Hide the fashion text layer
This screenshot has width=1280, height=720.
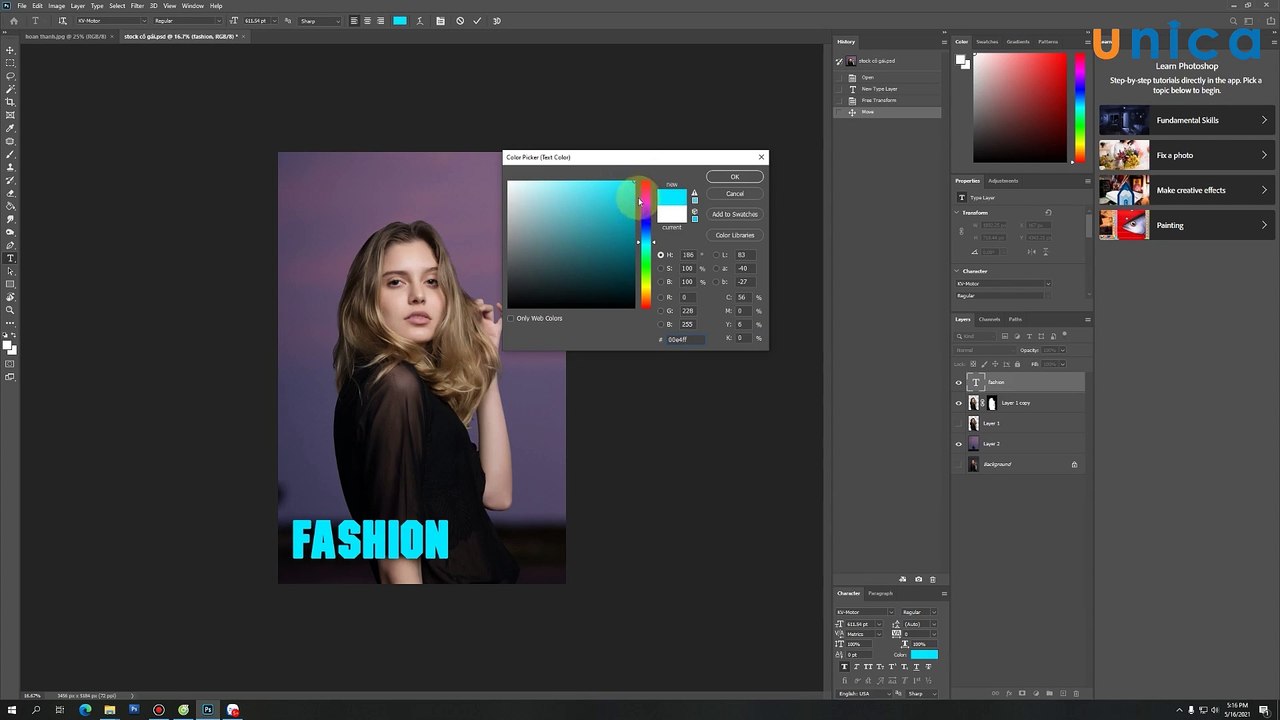(959, 382)
